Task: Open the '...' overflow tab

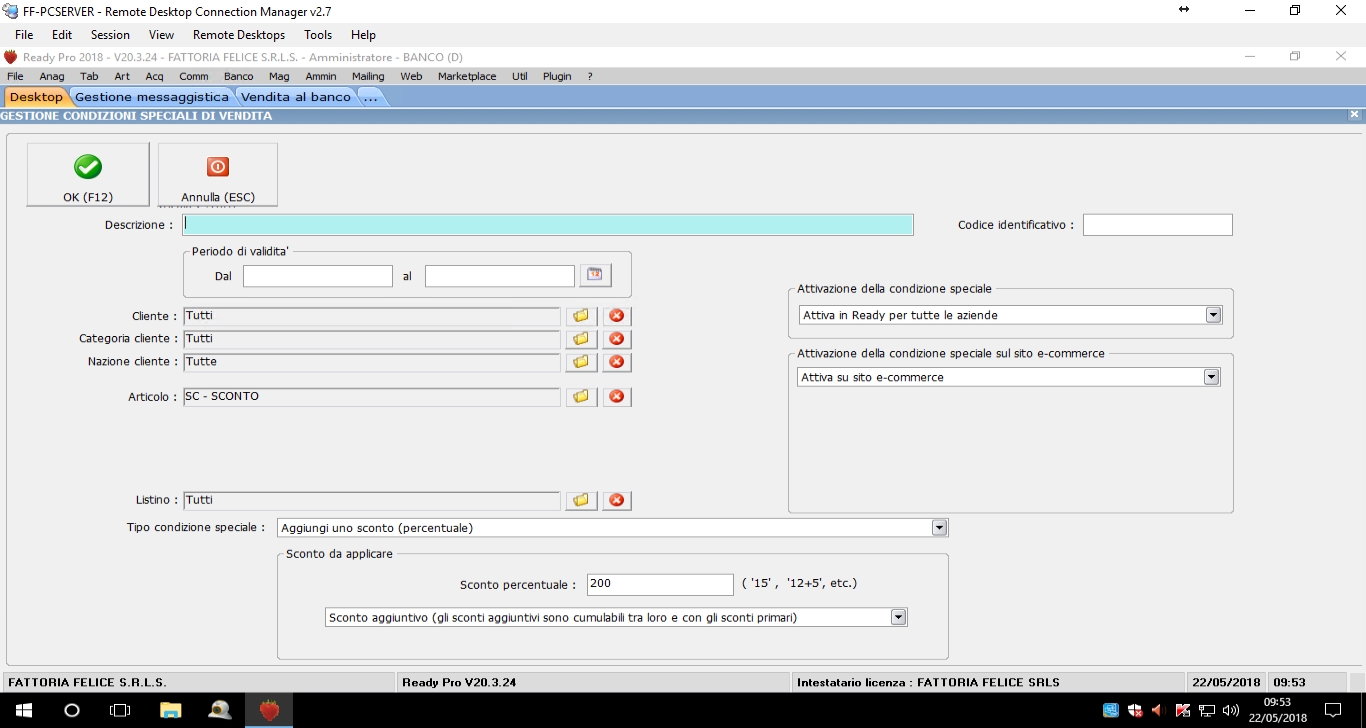Action: tap(370, 97)
